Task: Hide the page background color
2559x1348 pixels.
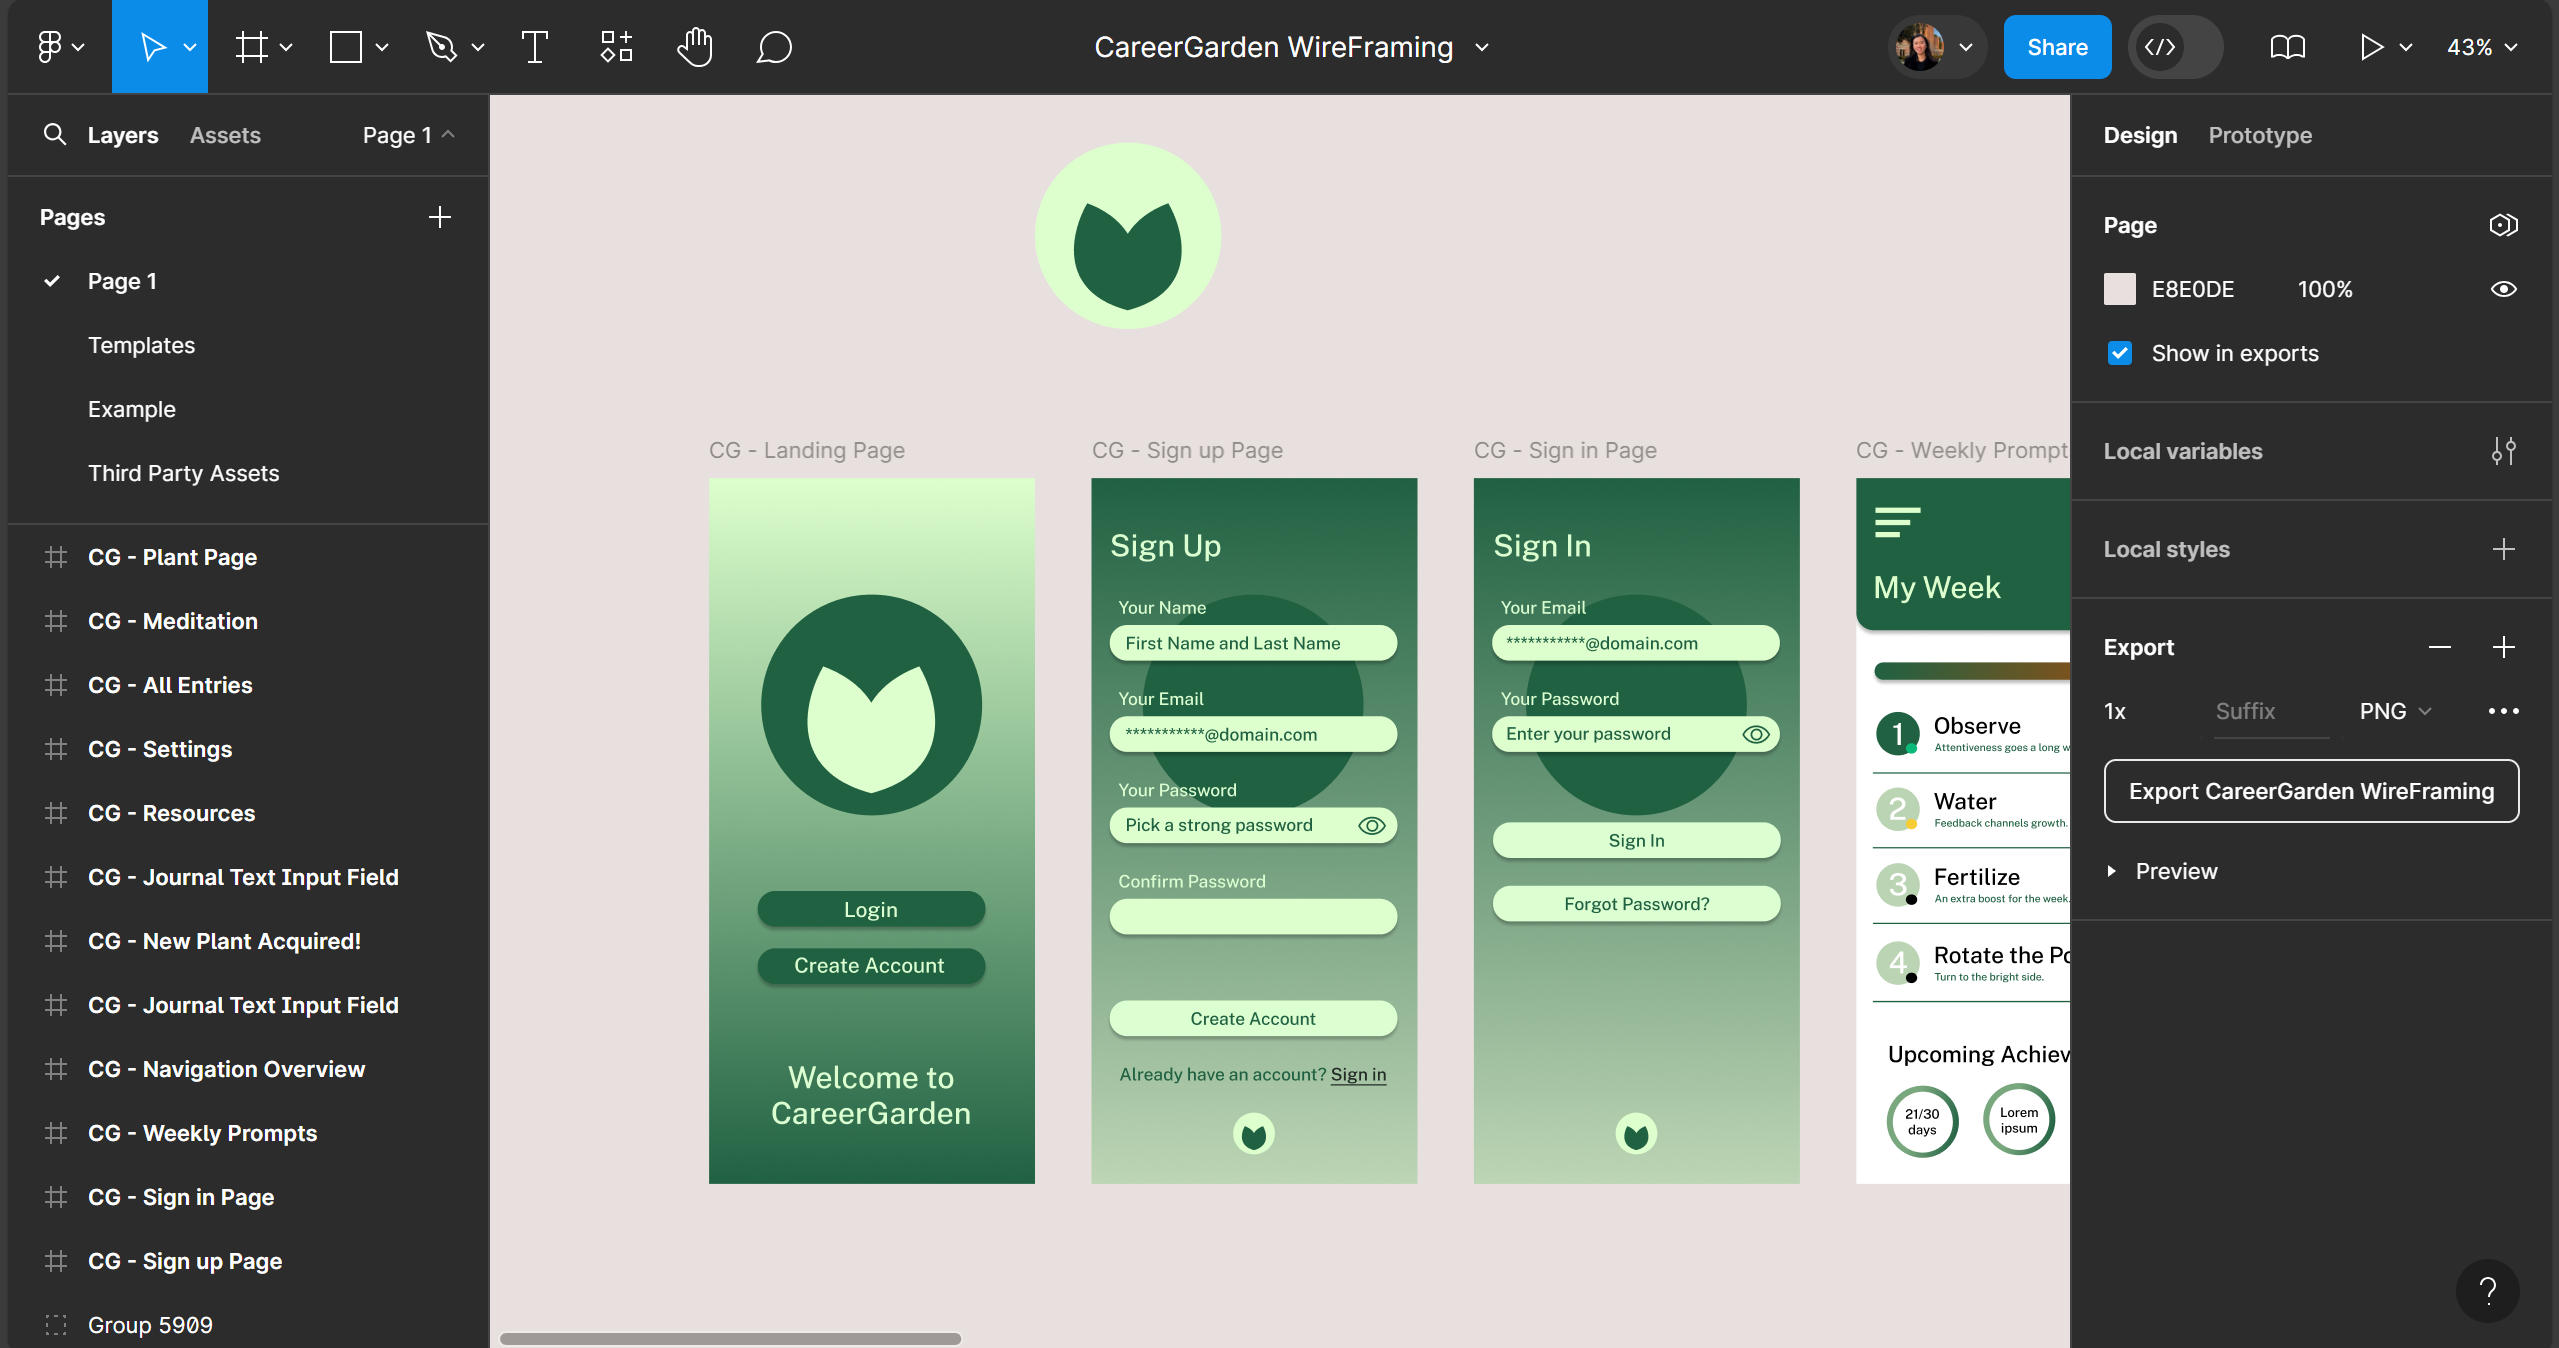Action: [x=2503, y=289]
